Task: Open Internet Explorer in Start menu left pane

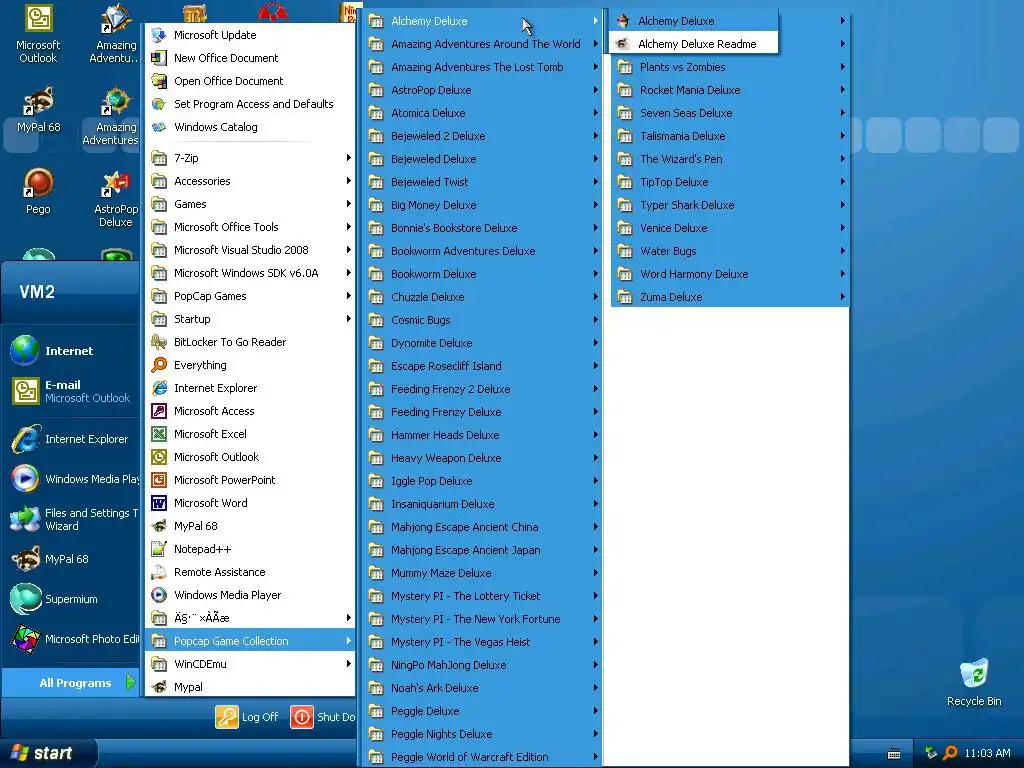Action: 72,439
